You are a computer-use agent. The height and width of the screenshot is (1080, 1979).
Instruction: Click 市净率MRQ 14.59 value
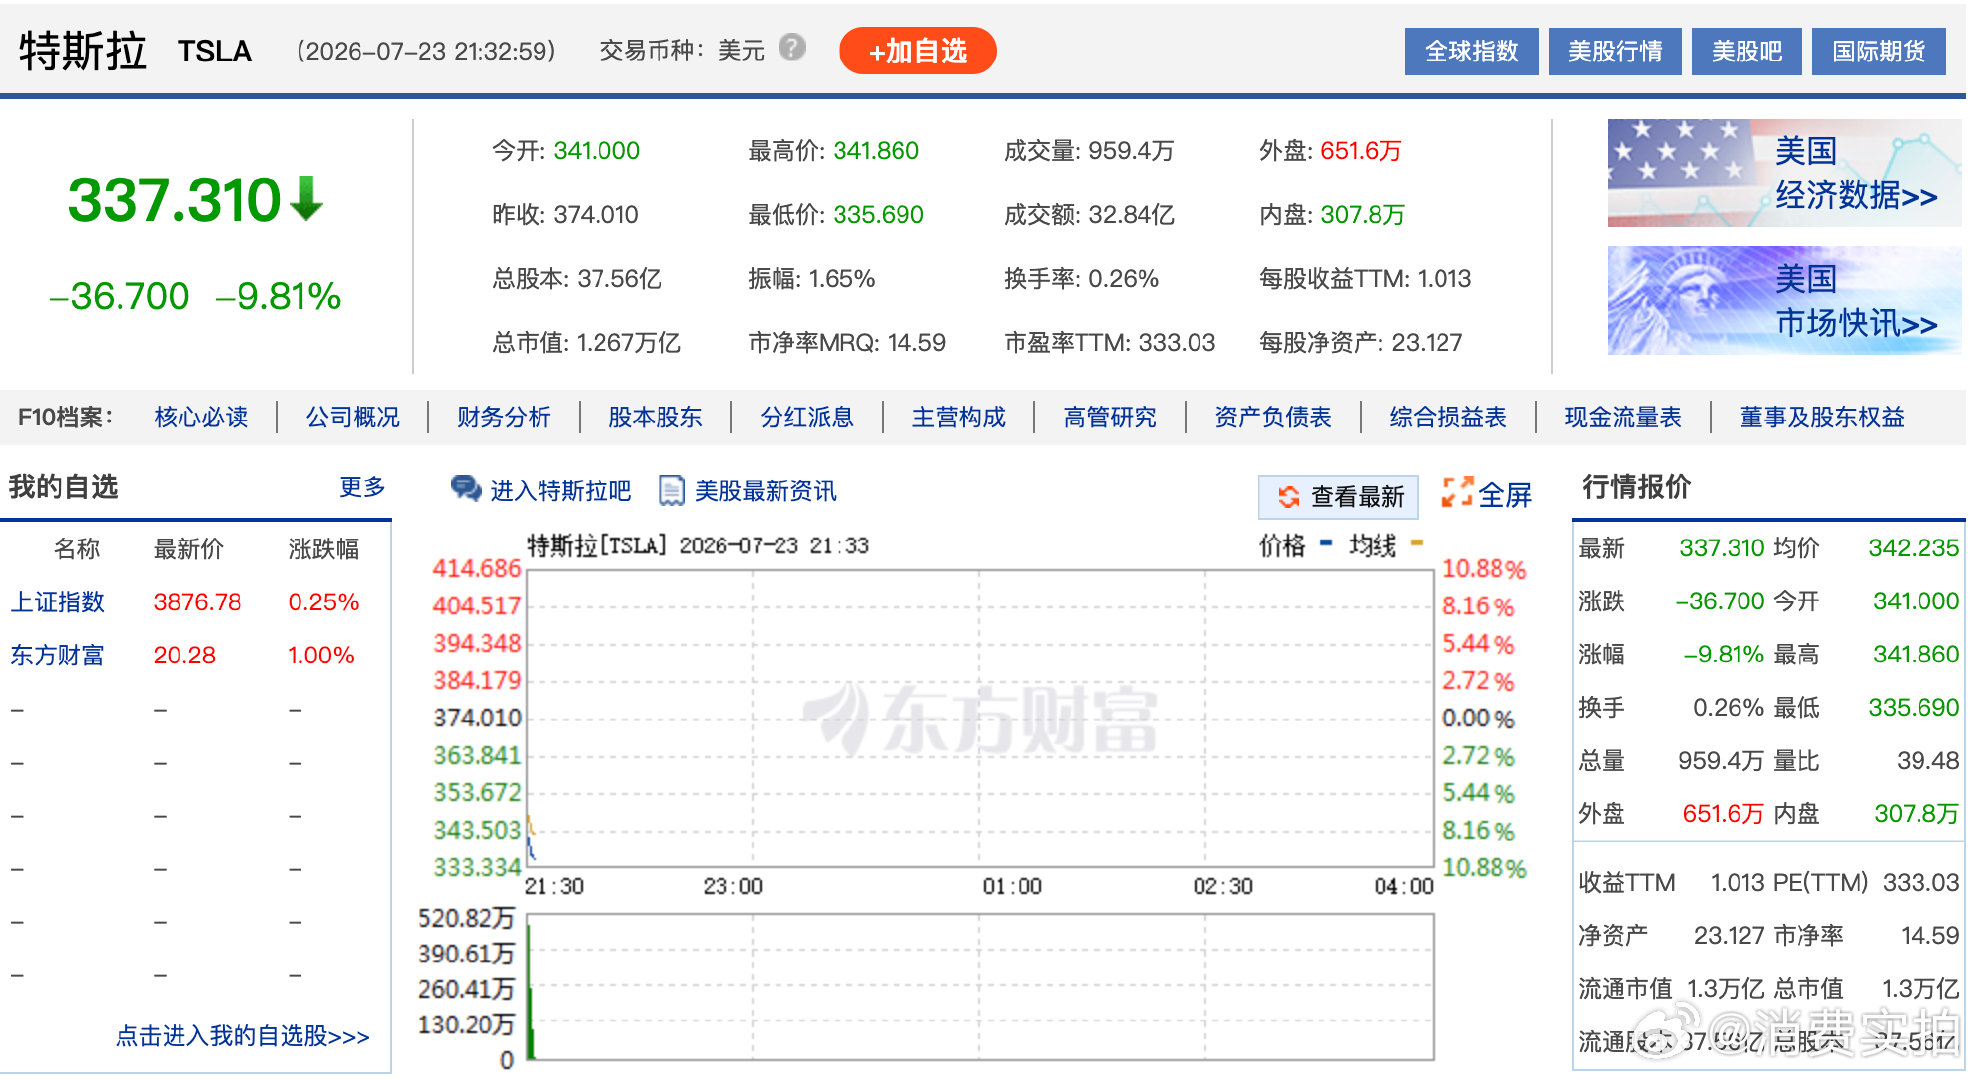tap(916, 343)
